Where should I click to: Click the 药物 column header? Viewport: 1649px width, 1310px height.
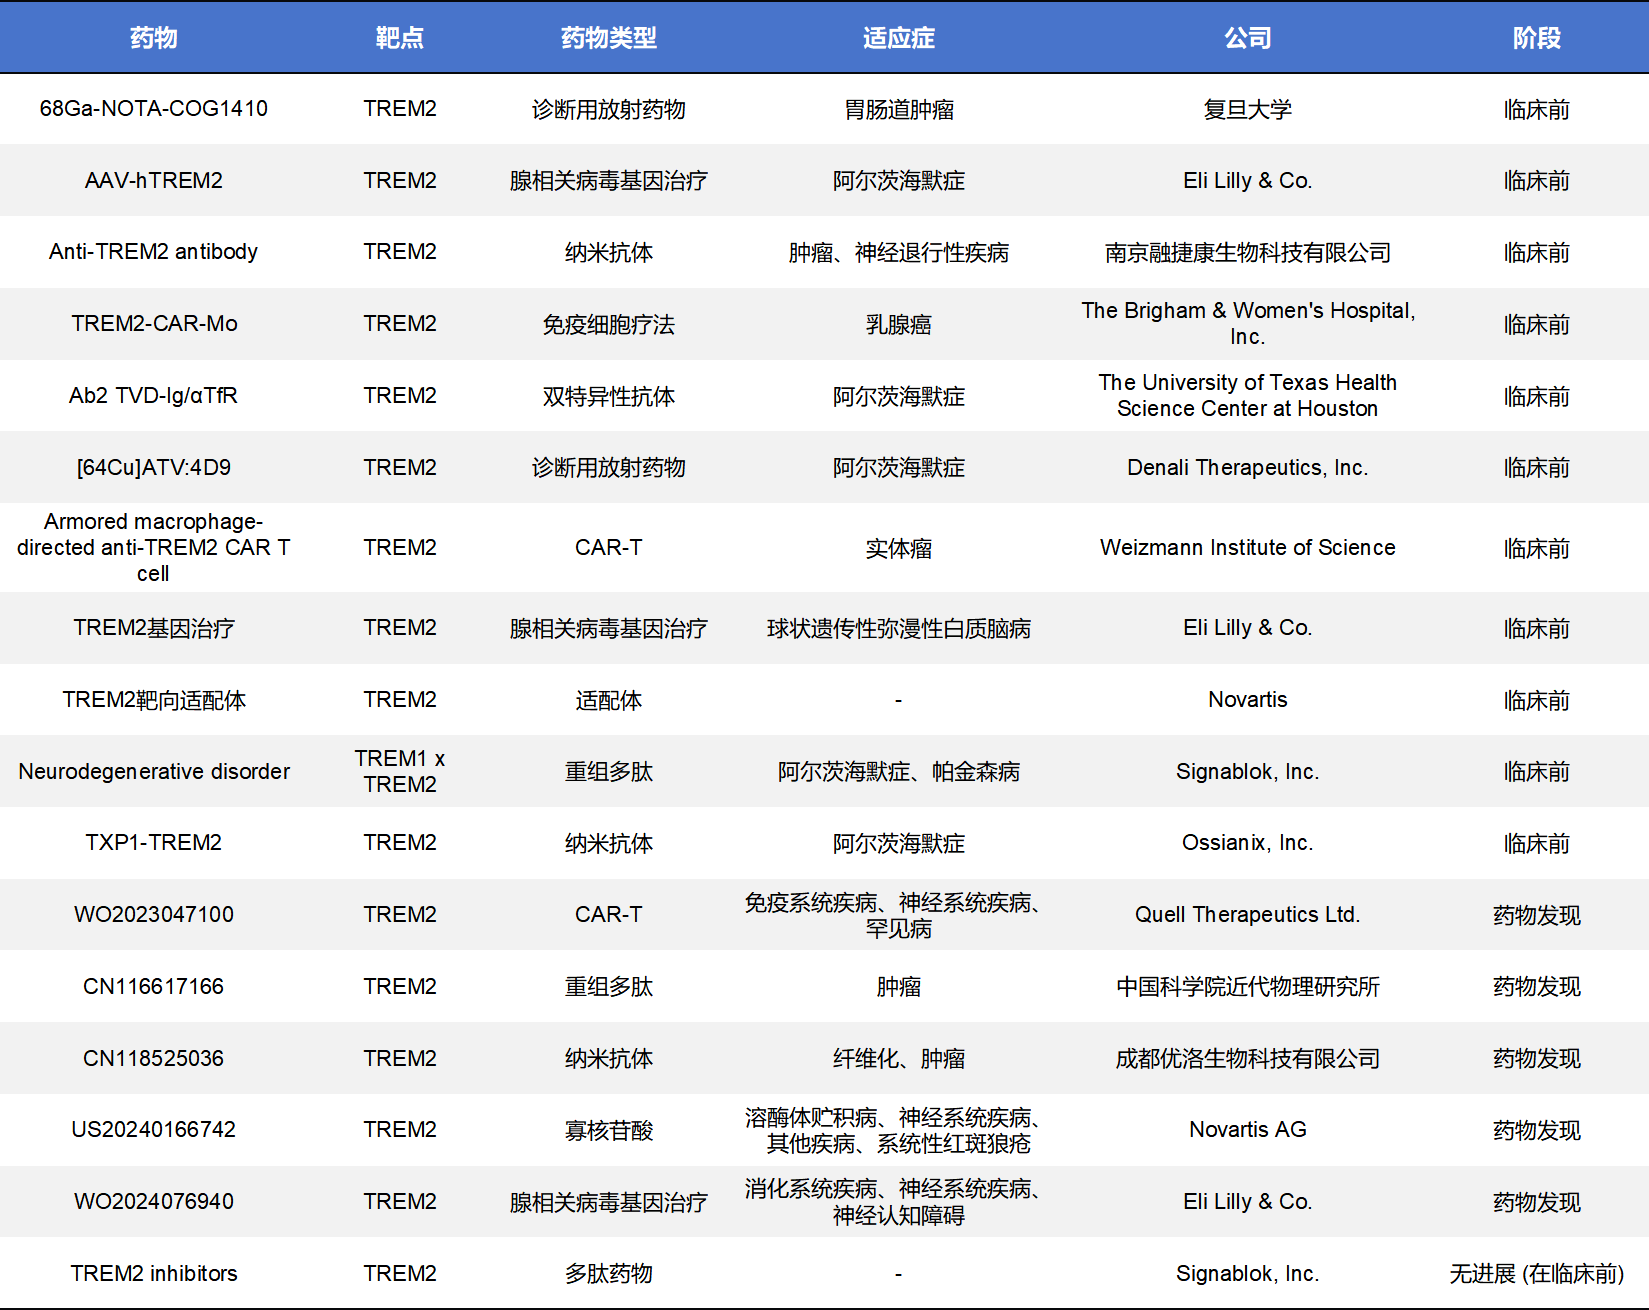click(153, 38)
